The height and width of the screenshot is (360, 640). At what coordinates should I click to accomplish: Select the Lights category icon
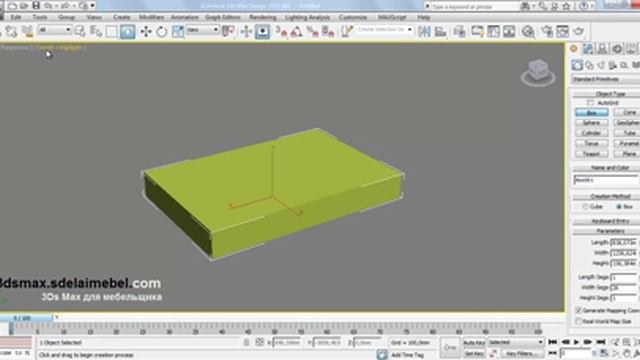pos(601,65)
